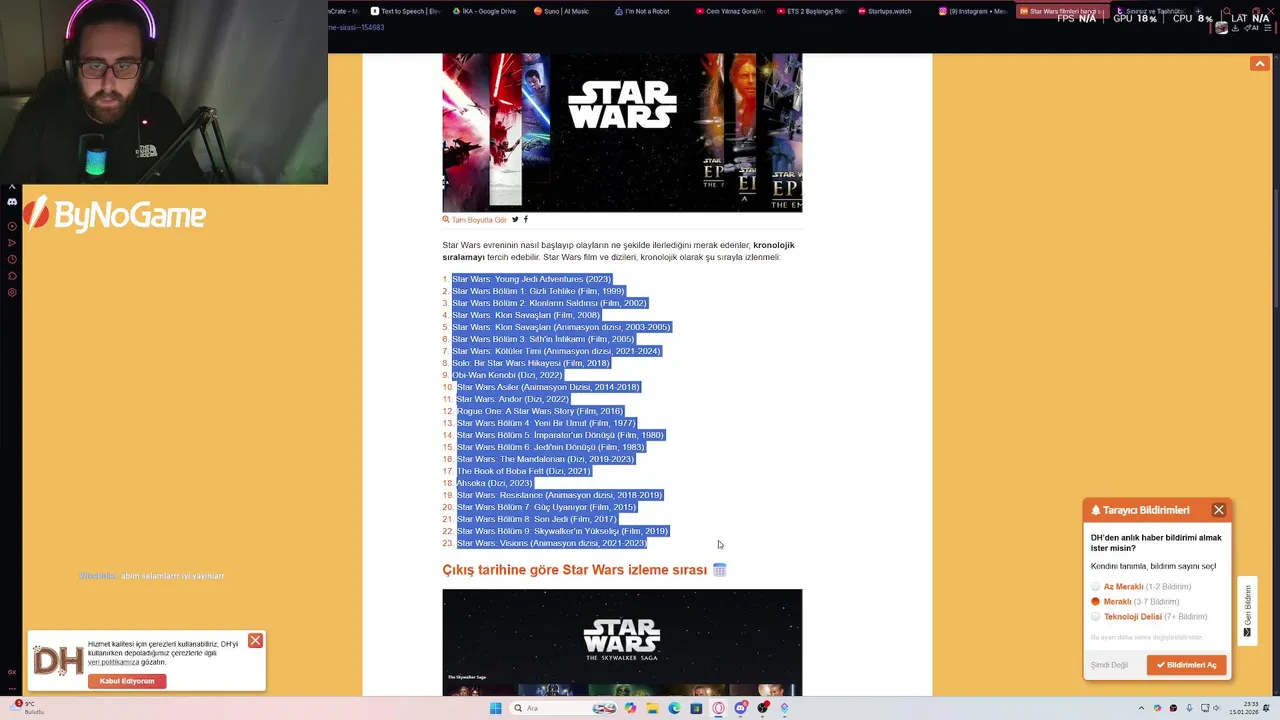
Task: Open the 'Geri Bildirim' side tab
Action: 1247,610
